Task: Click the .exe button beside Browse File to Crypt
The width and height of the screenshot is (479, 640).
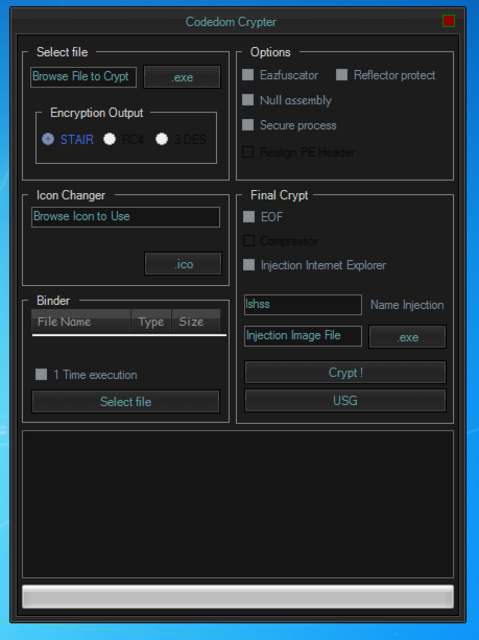Action: tap(182, 77)
